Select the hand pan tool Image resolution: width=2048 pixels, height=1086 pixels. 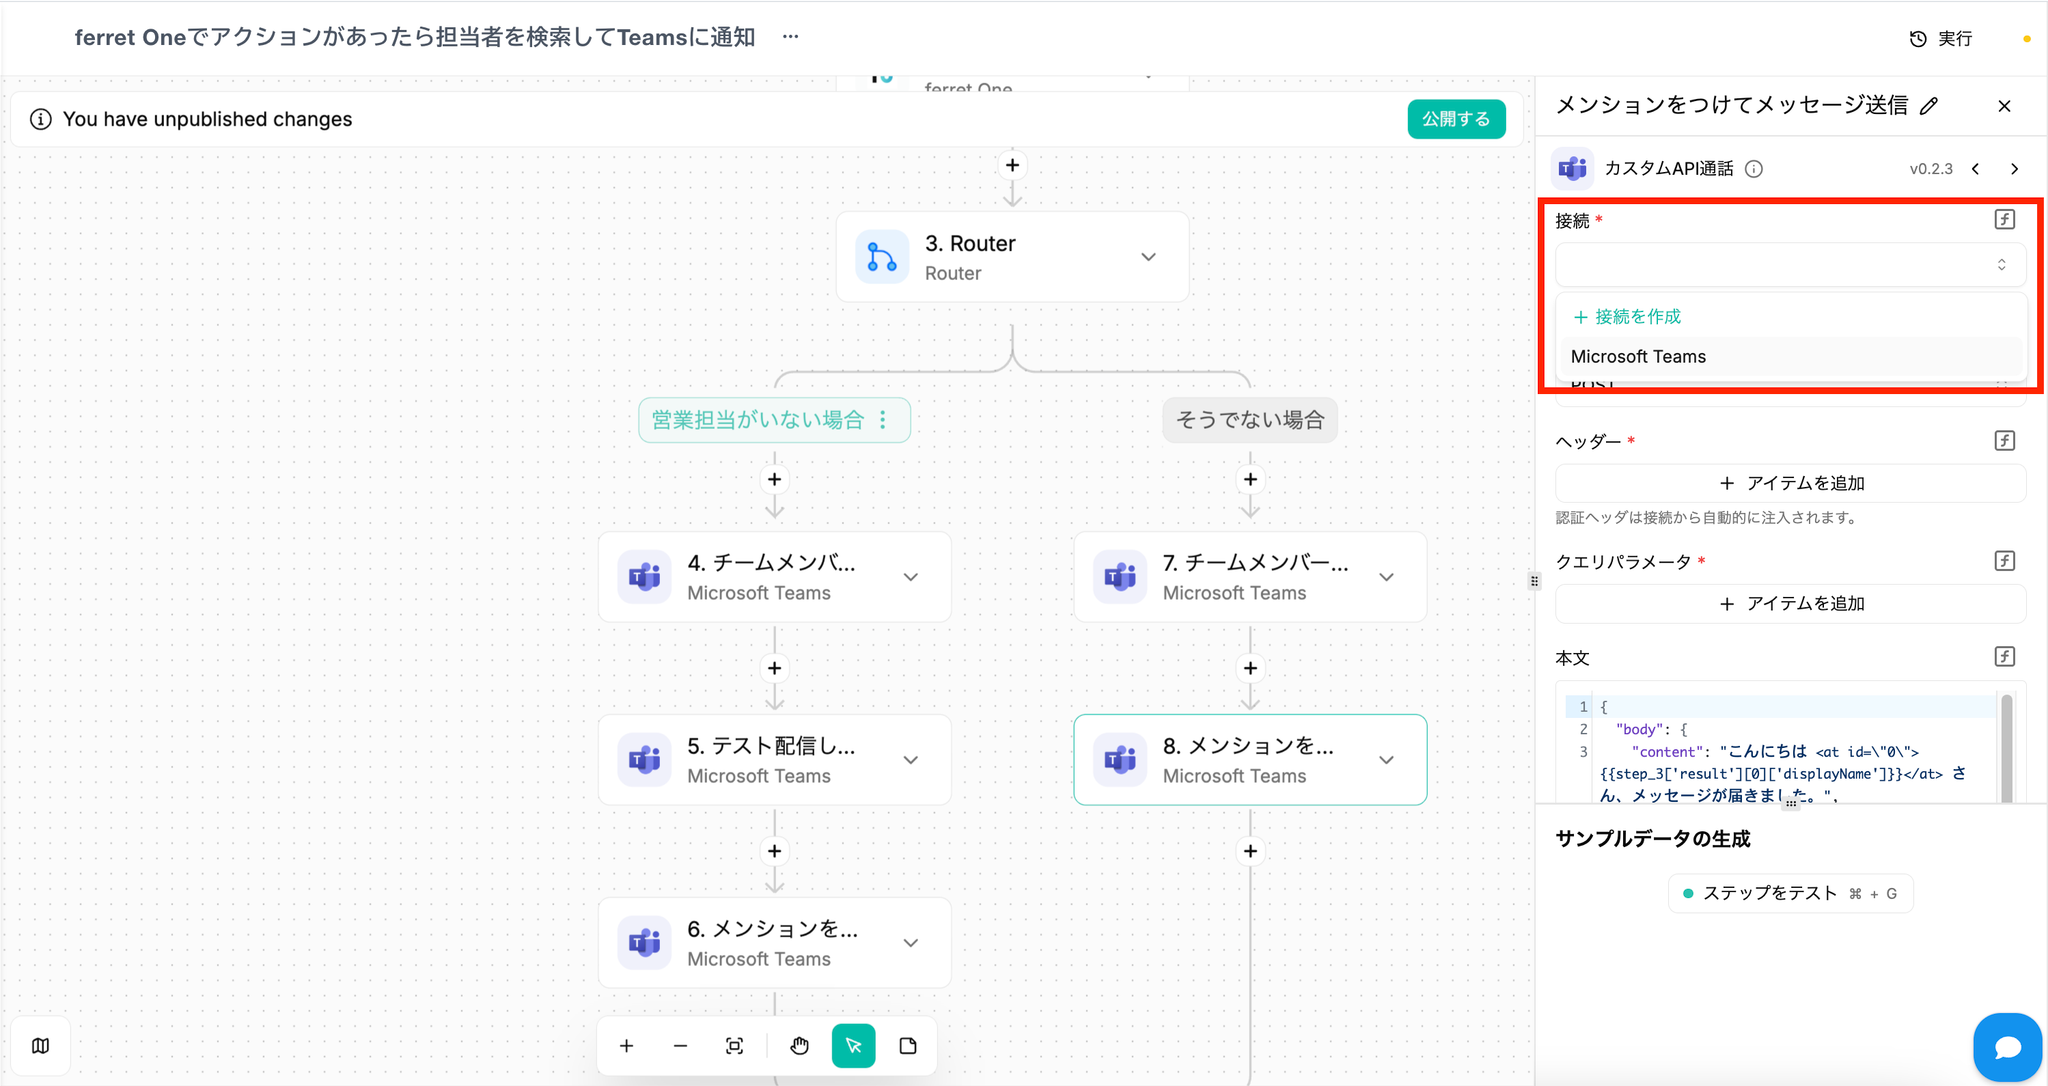pyautogui.click(x=799, y=1046)
